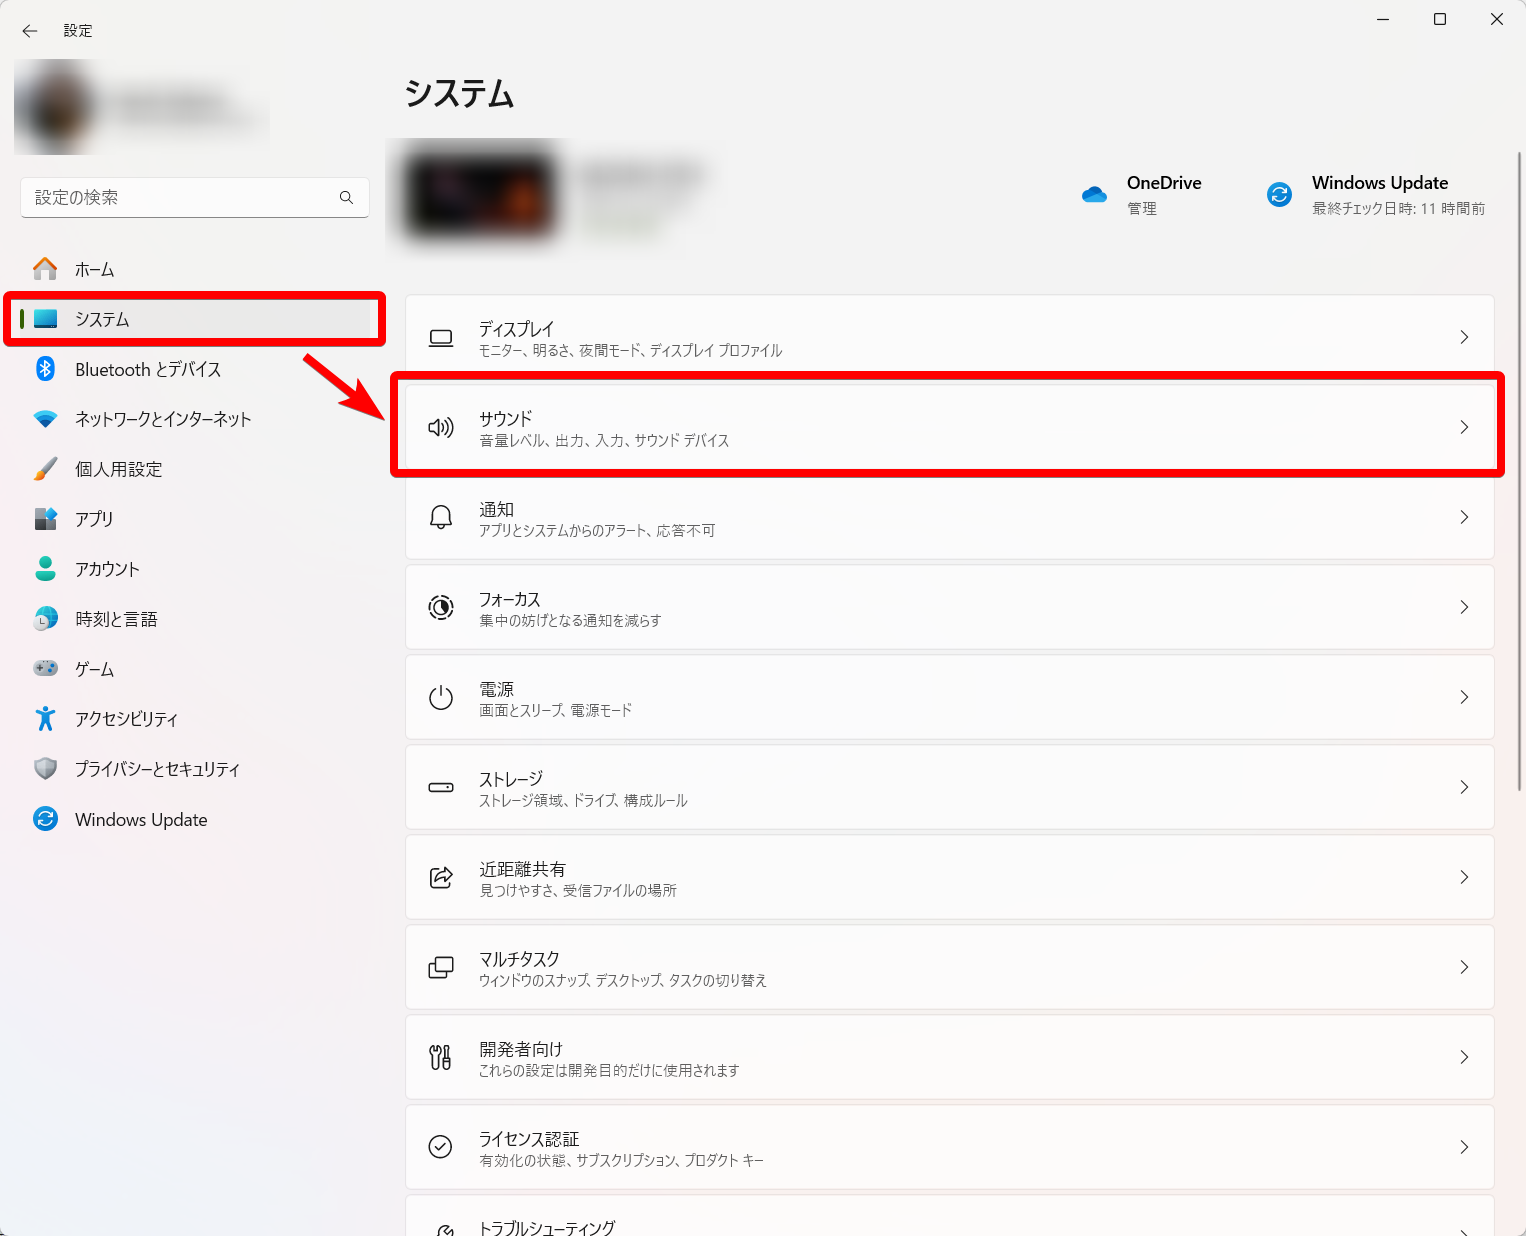Expand the フォーカス row chevron

pyautogui.click(x=1464, y=607)
